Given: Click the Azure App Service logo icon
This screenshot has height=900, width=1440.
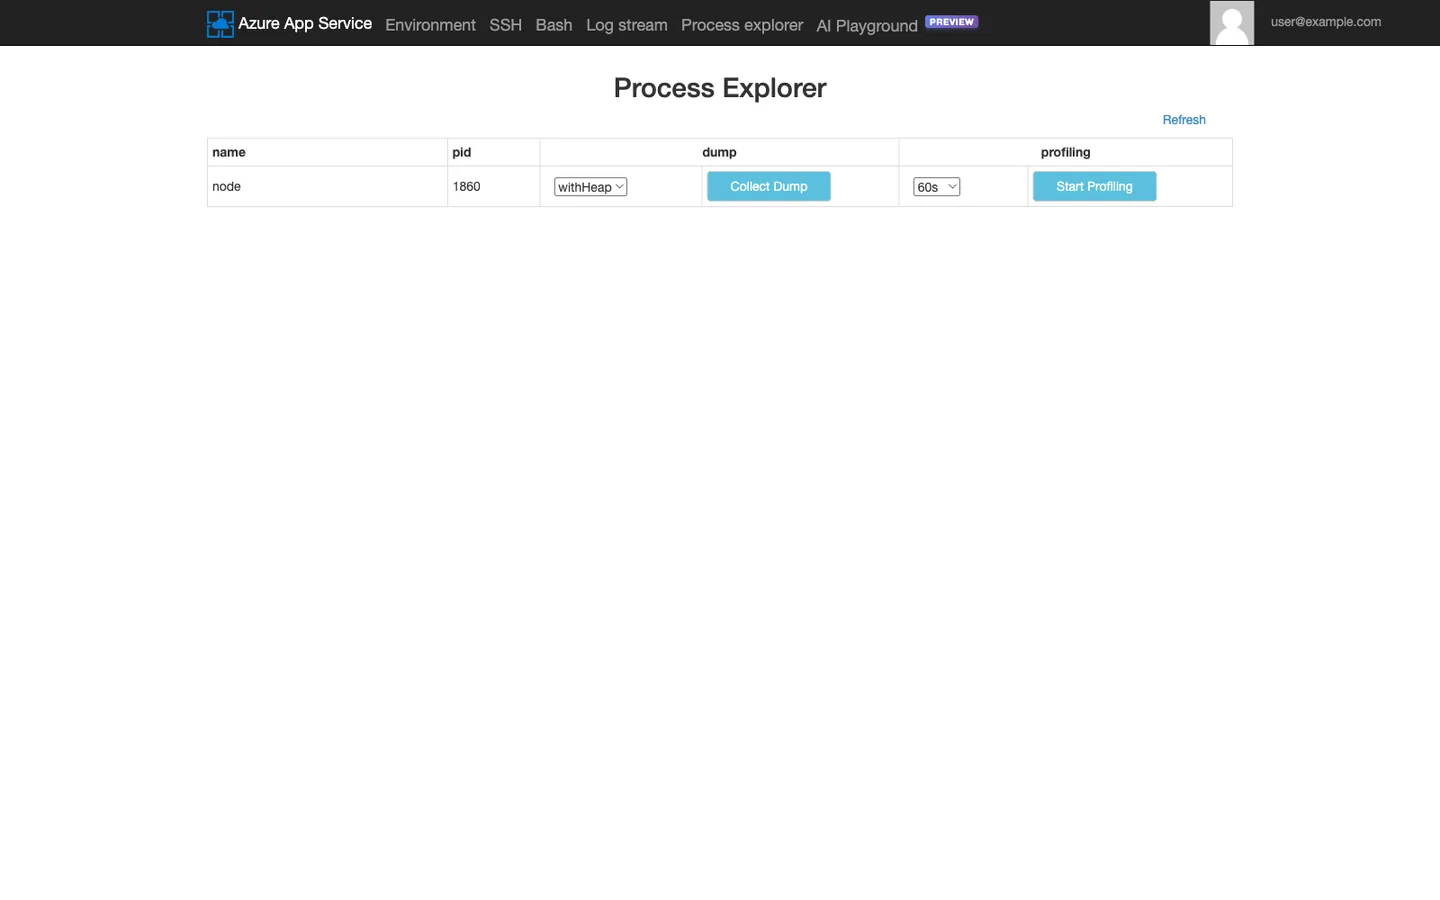Looking at the screenshot, I should click(x=220, y=24).
